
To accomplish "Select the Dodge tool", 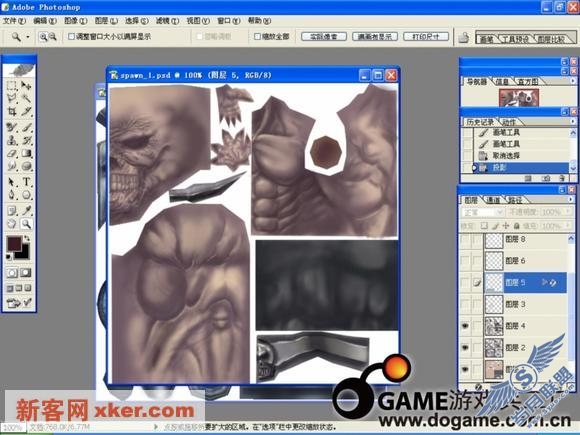I will point(26,166).
